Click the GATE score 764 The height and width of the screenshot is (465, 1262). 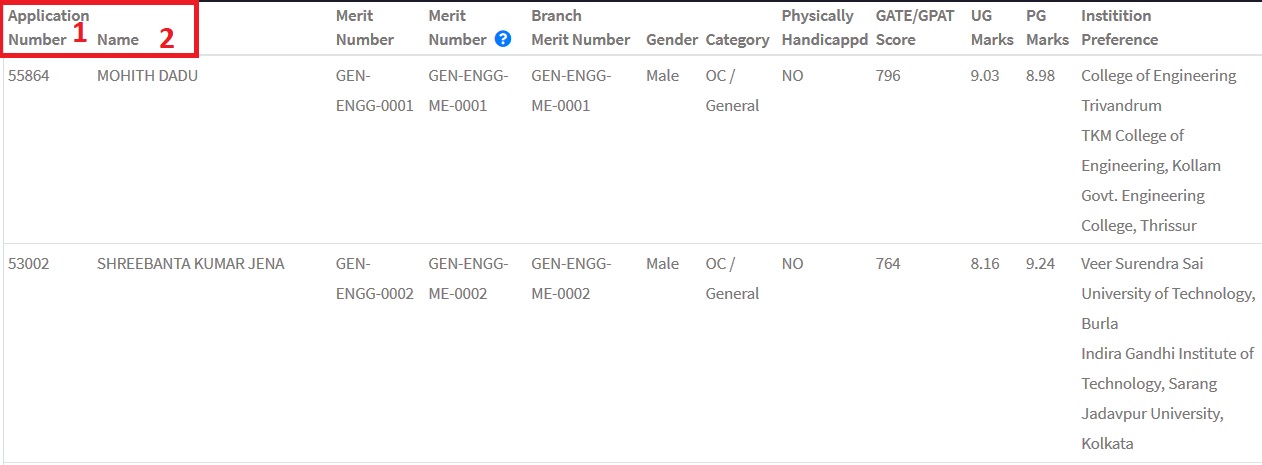point(887,264)
